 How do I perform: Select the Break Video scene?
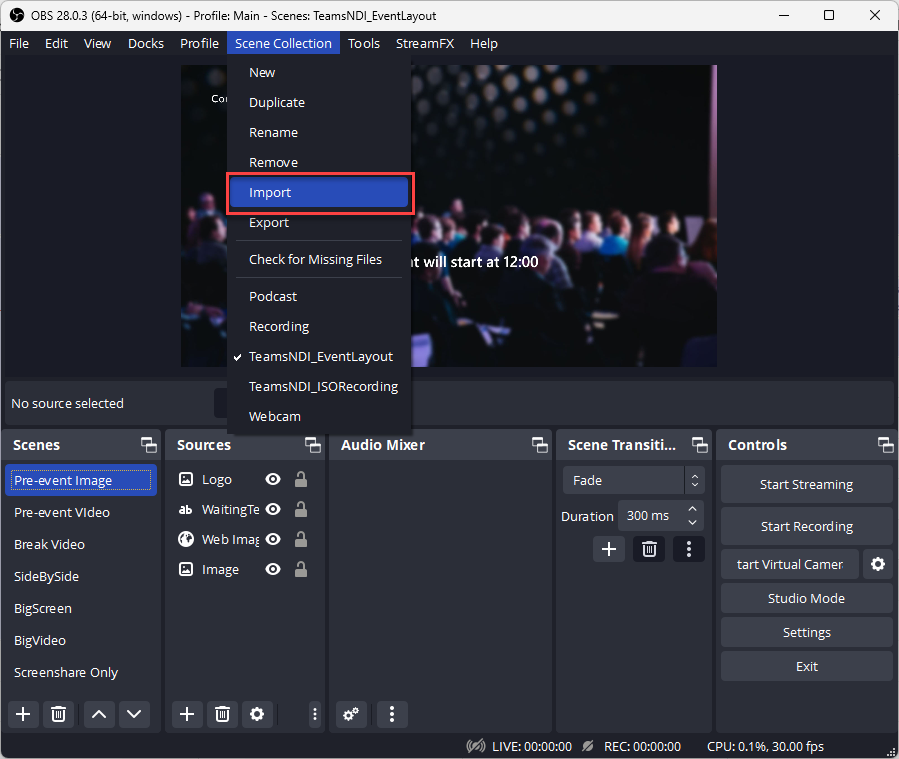click(81, 545)
